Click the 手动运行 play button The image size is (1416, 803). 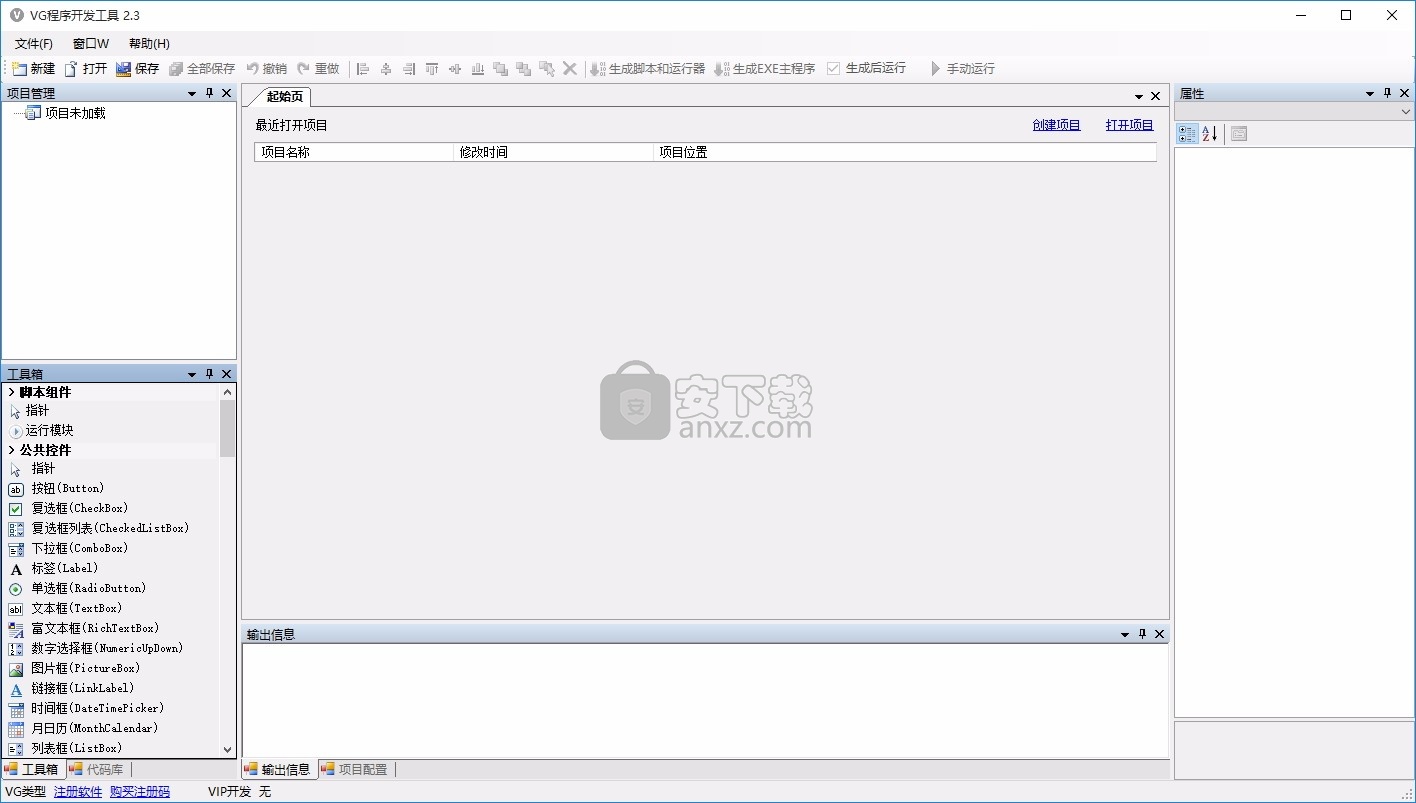[x=962, y=69]
